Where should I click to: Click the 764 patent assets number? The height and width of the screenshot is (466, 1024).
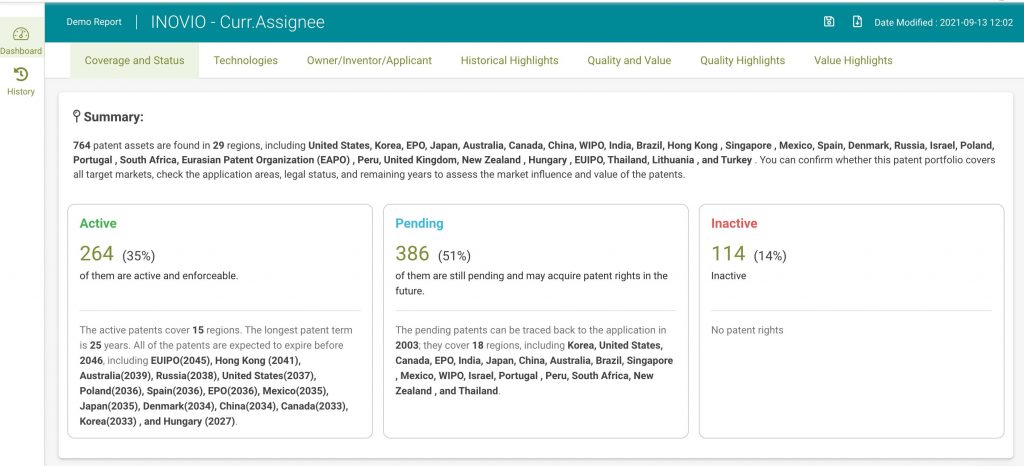click(x=82, y=145)
